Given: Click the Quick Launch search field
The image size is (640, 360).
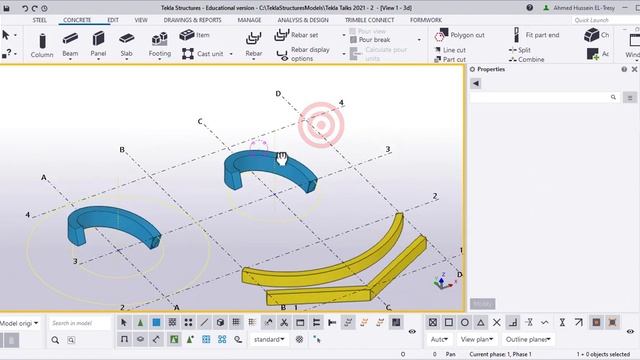Looking at the screenshot, I should point(605,20).
